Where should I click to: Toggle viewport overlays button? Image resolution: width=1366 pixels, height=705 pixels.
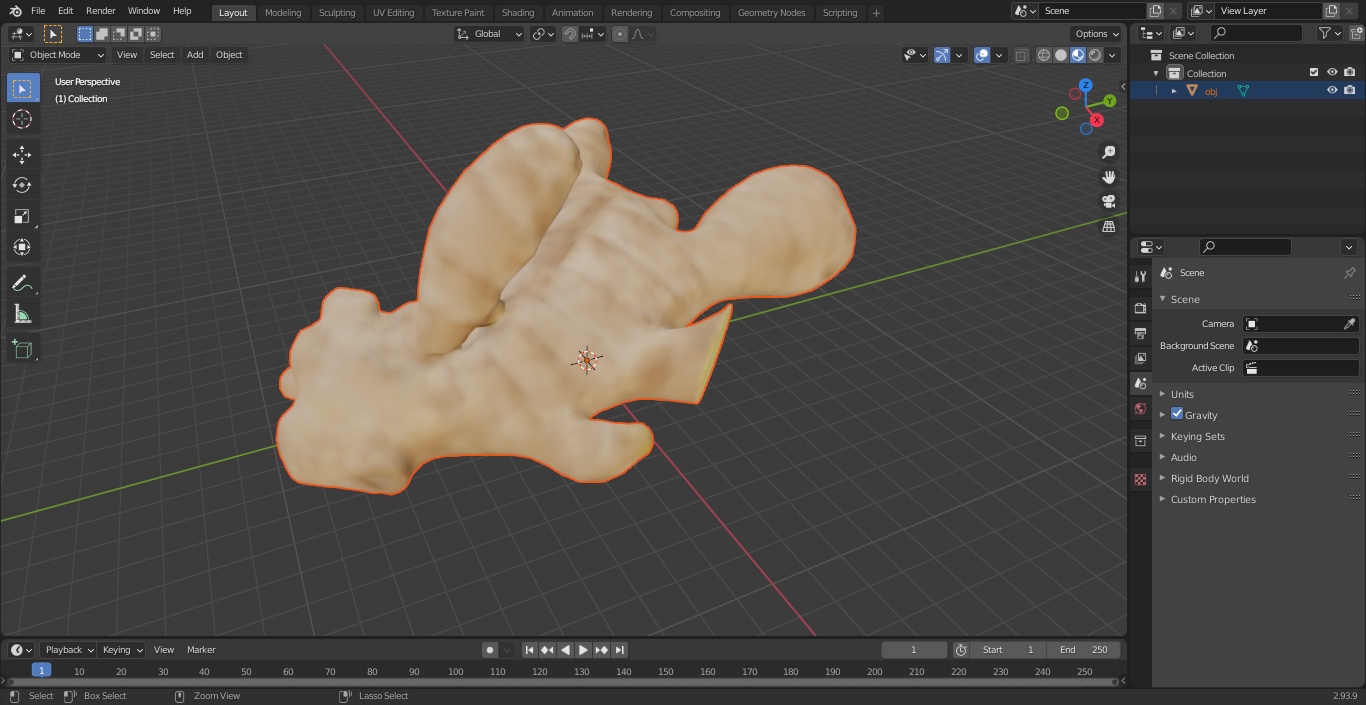click(983, 55)
